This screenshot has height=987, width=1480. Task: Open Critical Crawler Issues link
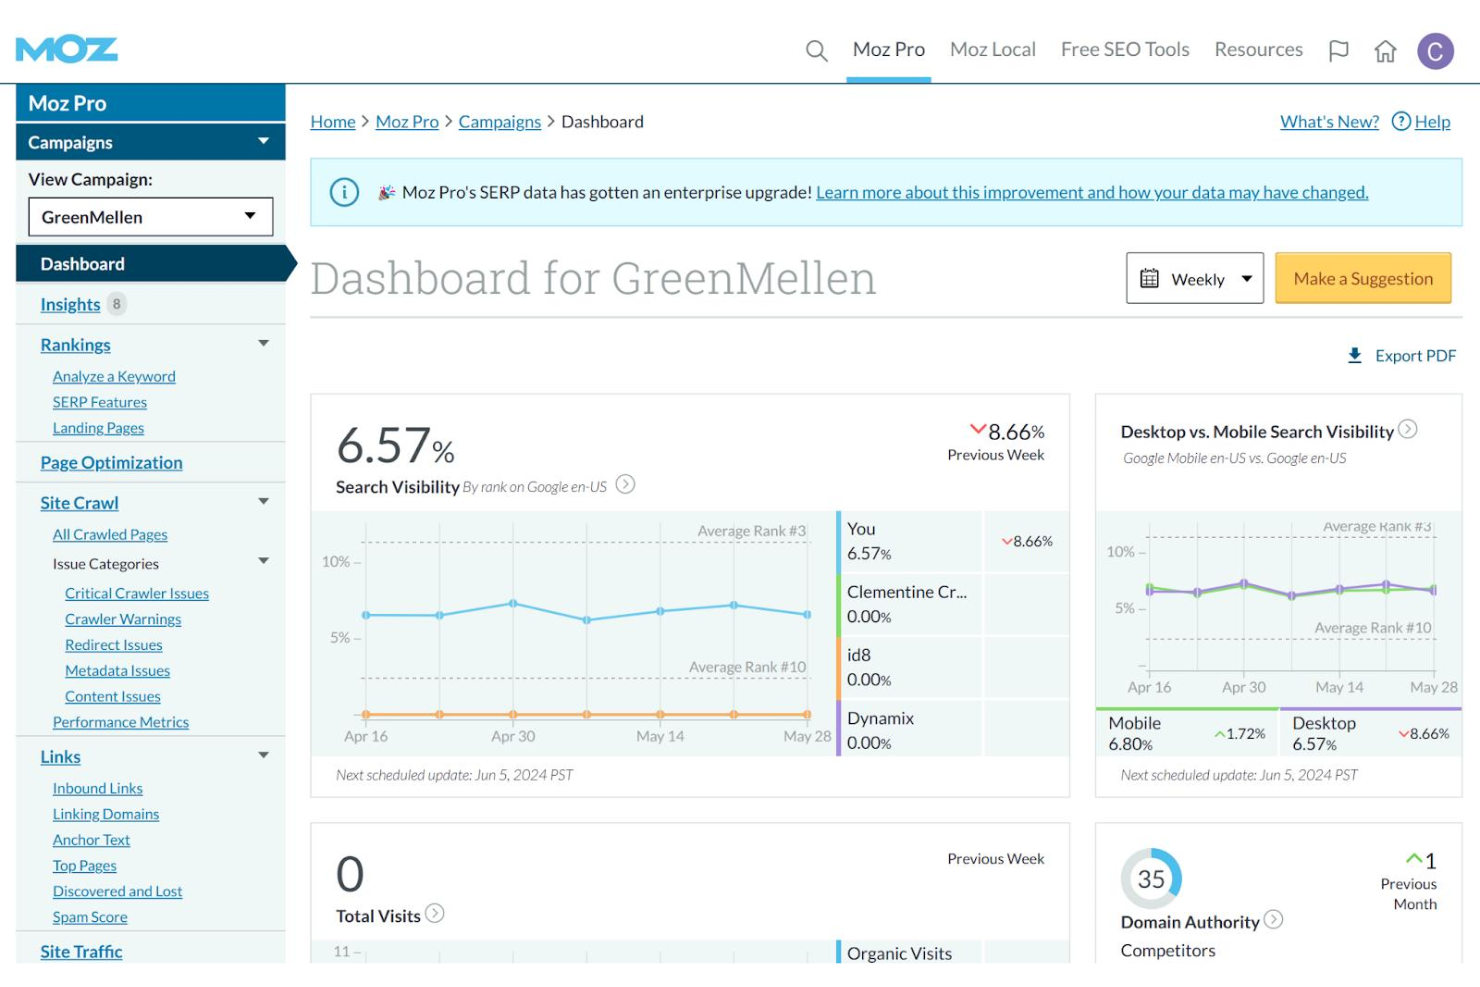click(137, 593)
